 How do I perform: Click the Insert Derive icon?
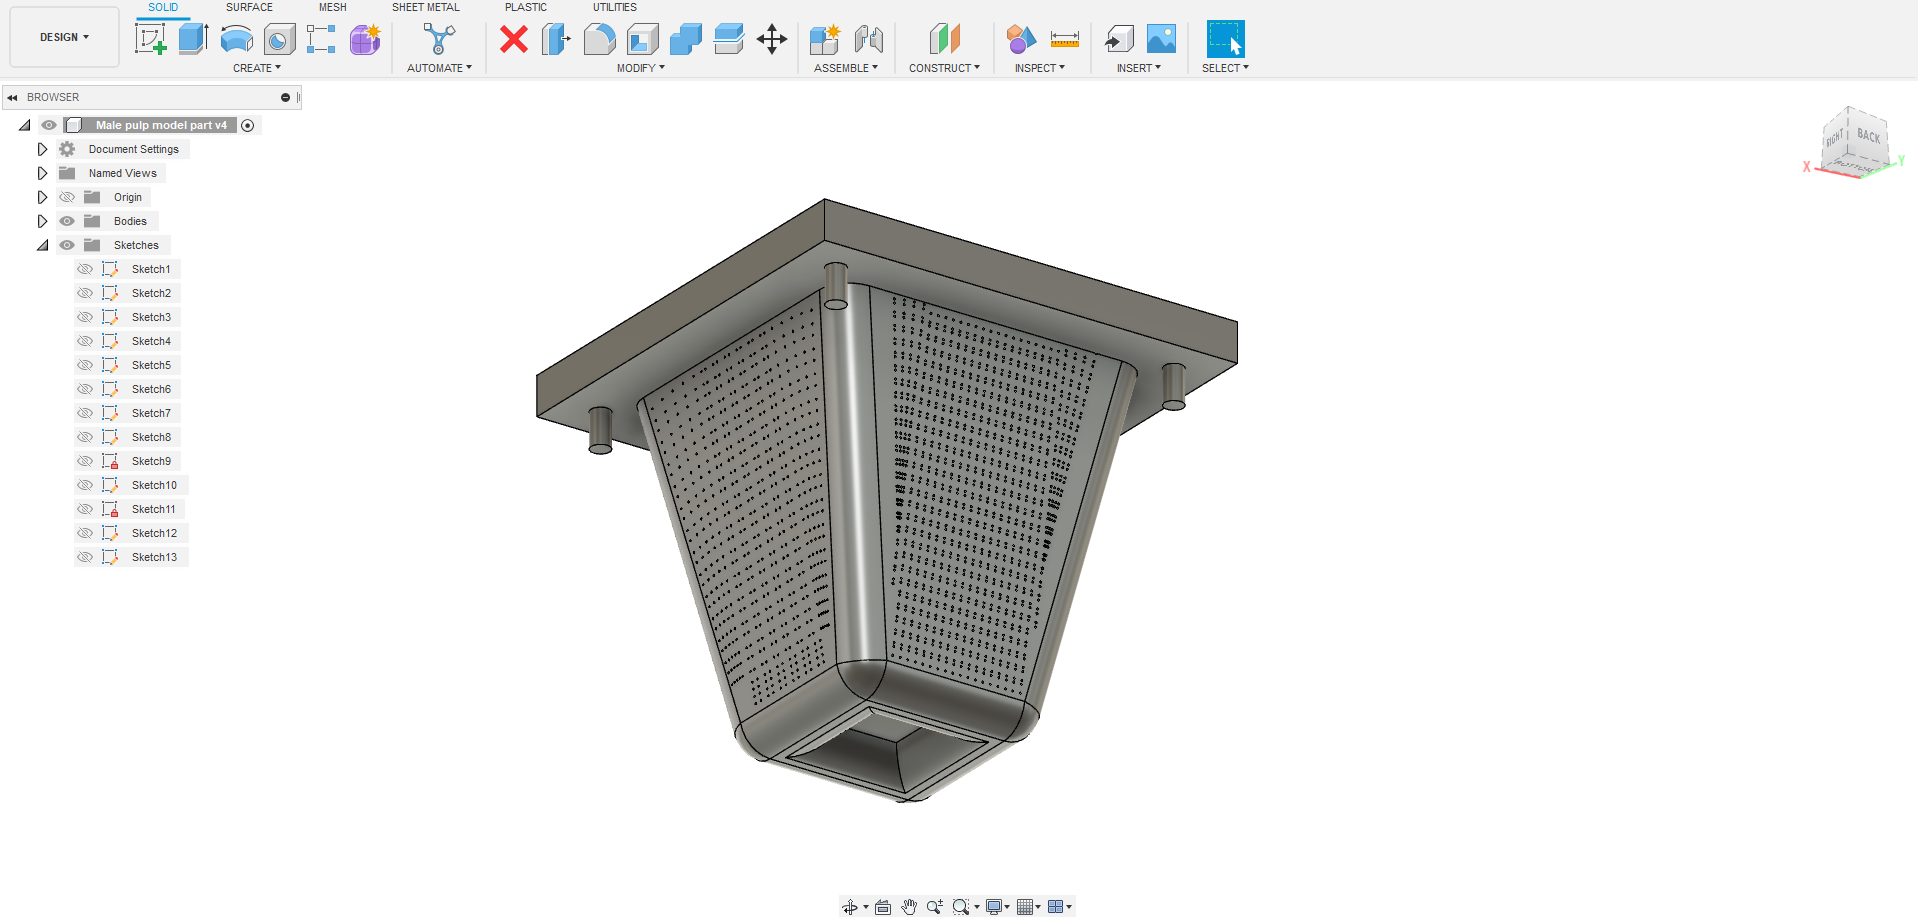(1119, 39)
